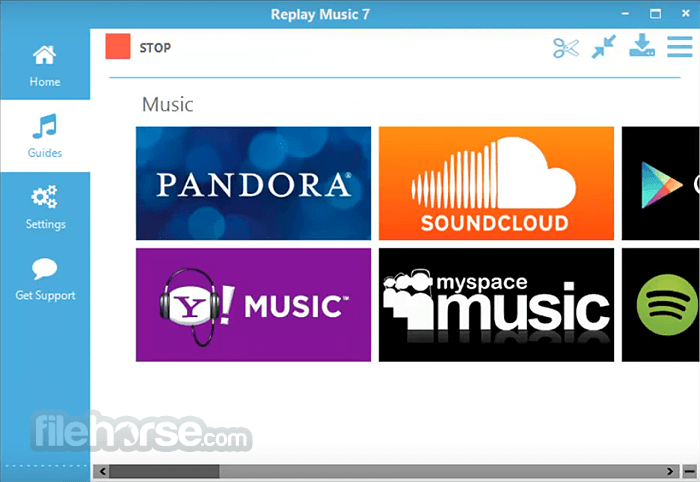Open the Google Play guide tile
The image size is (700, 482).
(x=661, y=183)
